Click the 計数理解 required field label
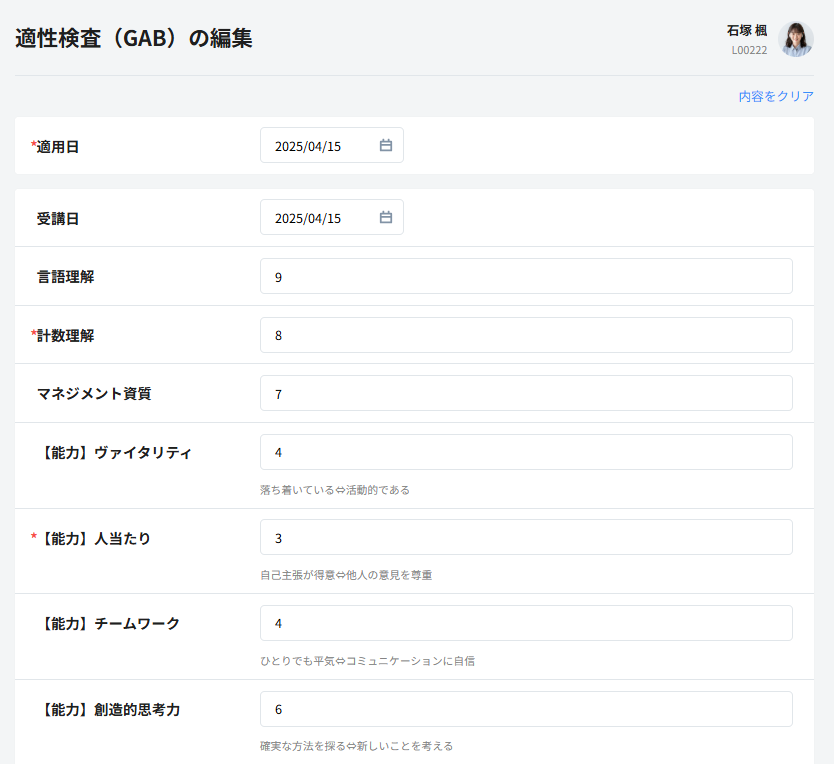The image size is (834, 764). [66, 335]
